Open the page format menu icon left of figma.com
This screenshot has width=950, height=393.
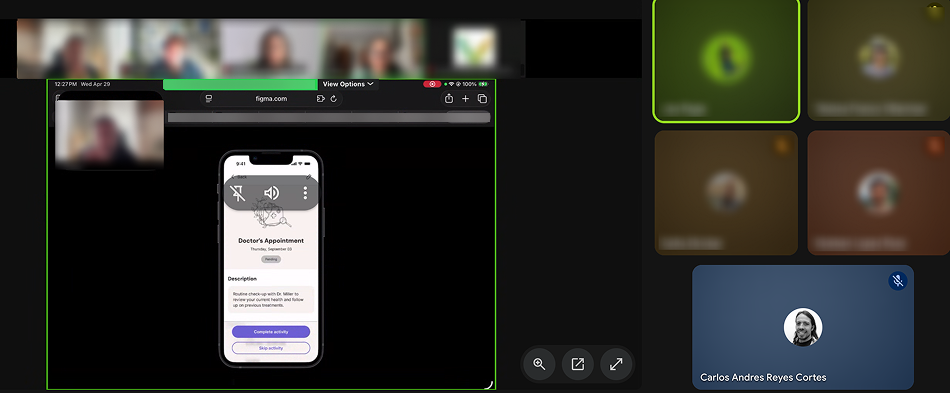(209, 99)
